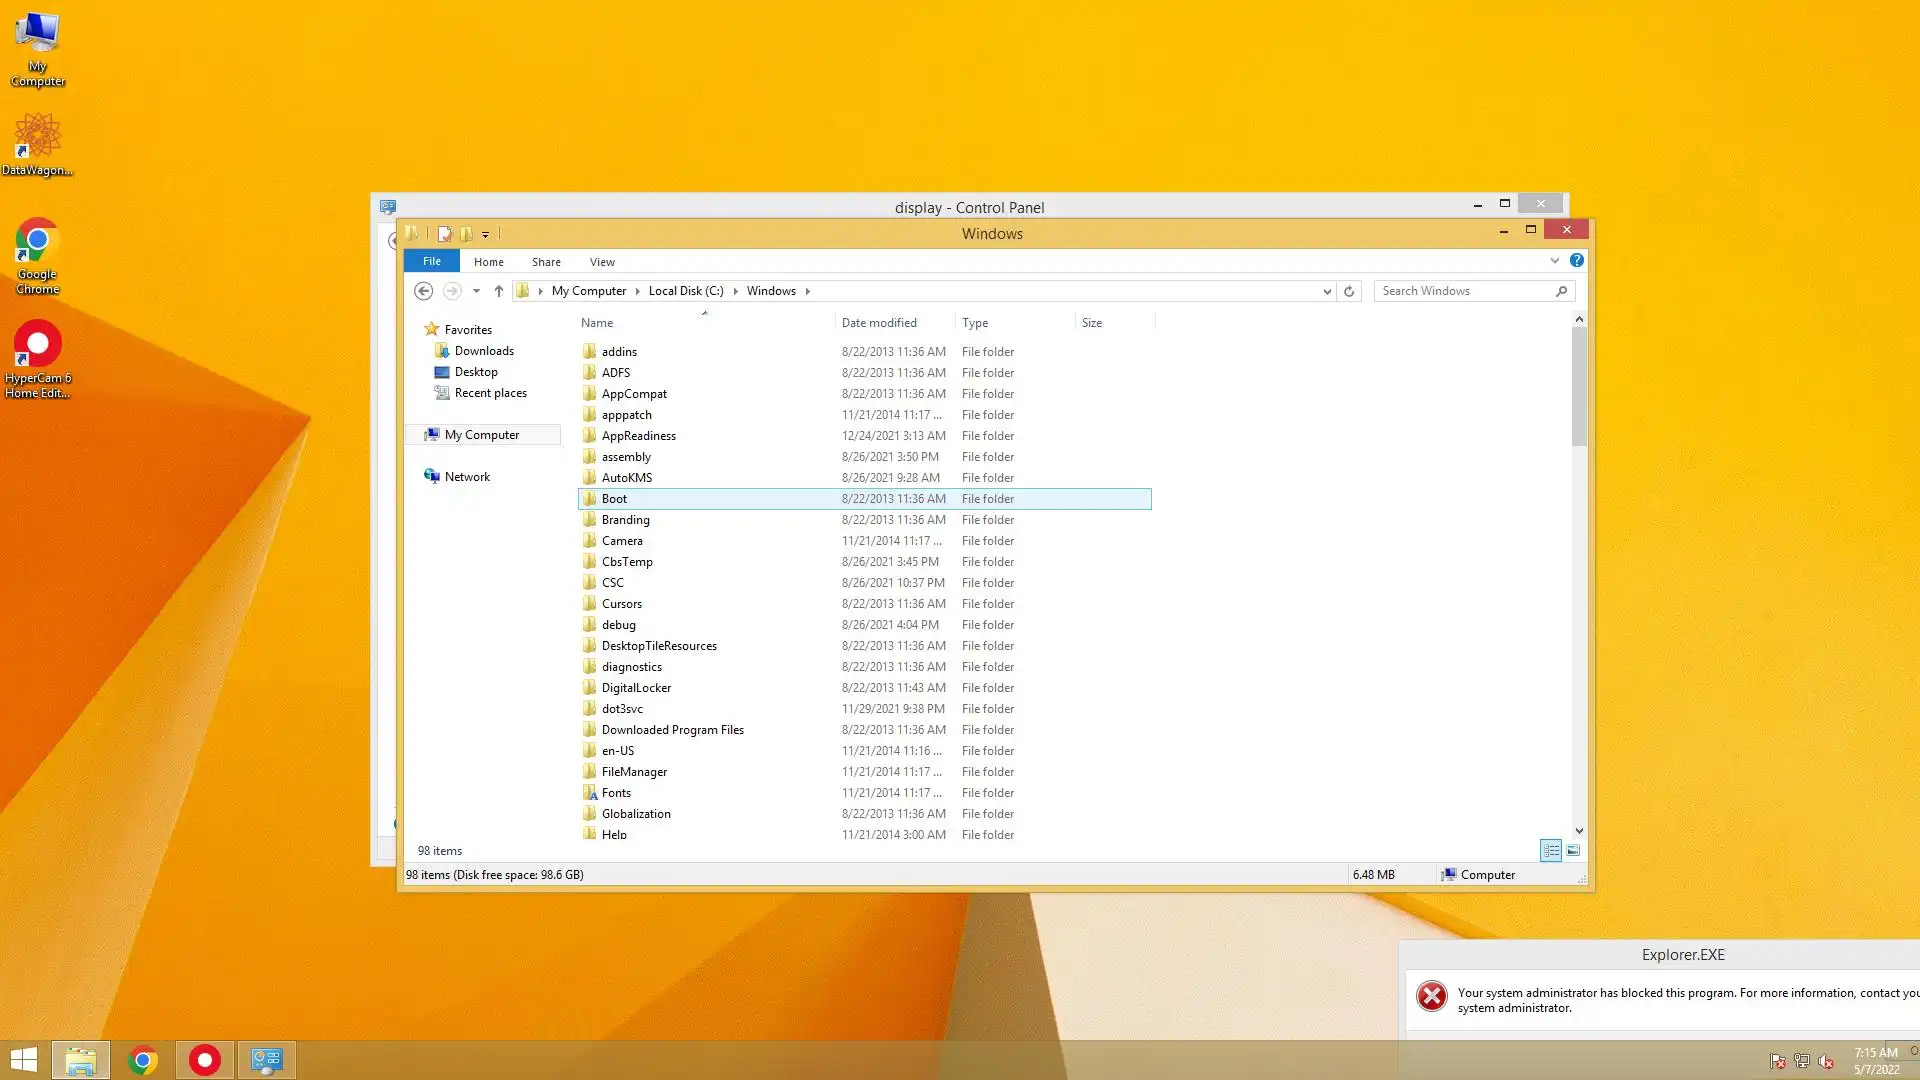This screenshot has width=1920, height=1080.
Task: Click the Up one level arrow
Action: pyautogui.click(x=498, y=291)
